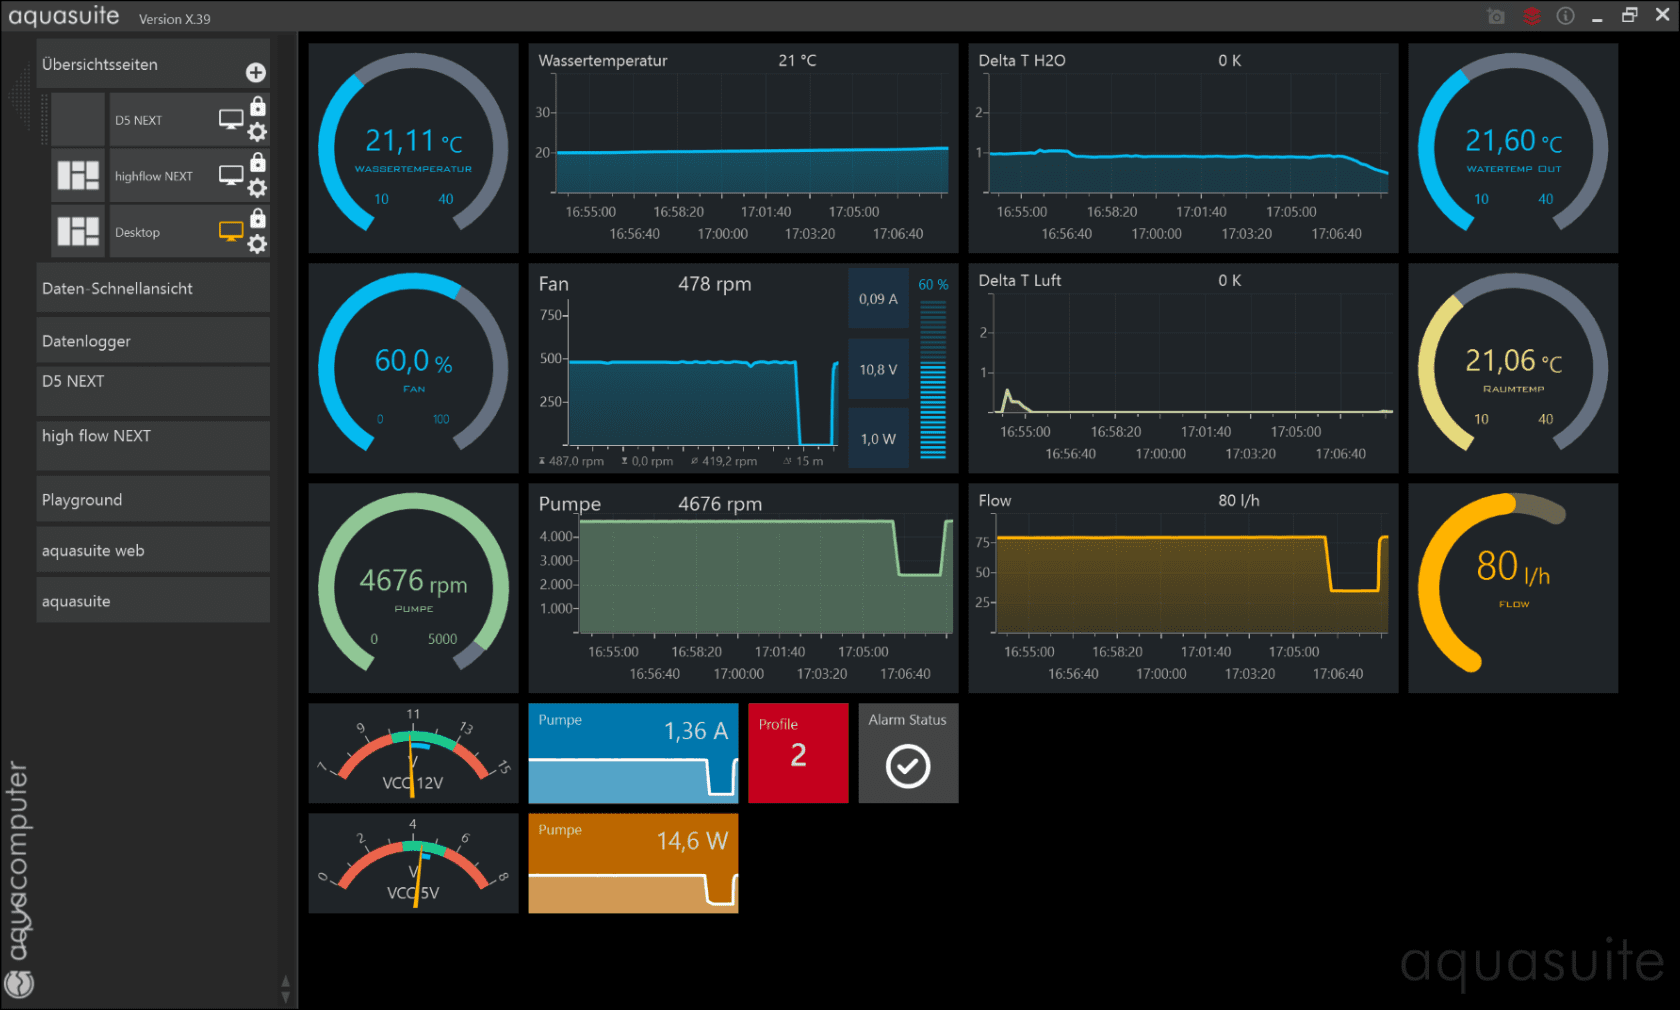Open settings gear for highflow NEXT page
This screenshot has width=1680, height=1010.
(x=257, y=188)
